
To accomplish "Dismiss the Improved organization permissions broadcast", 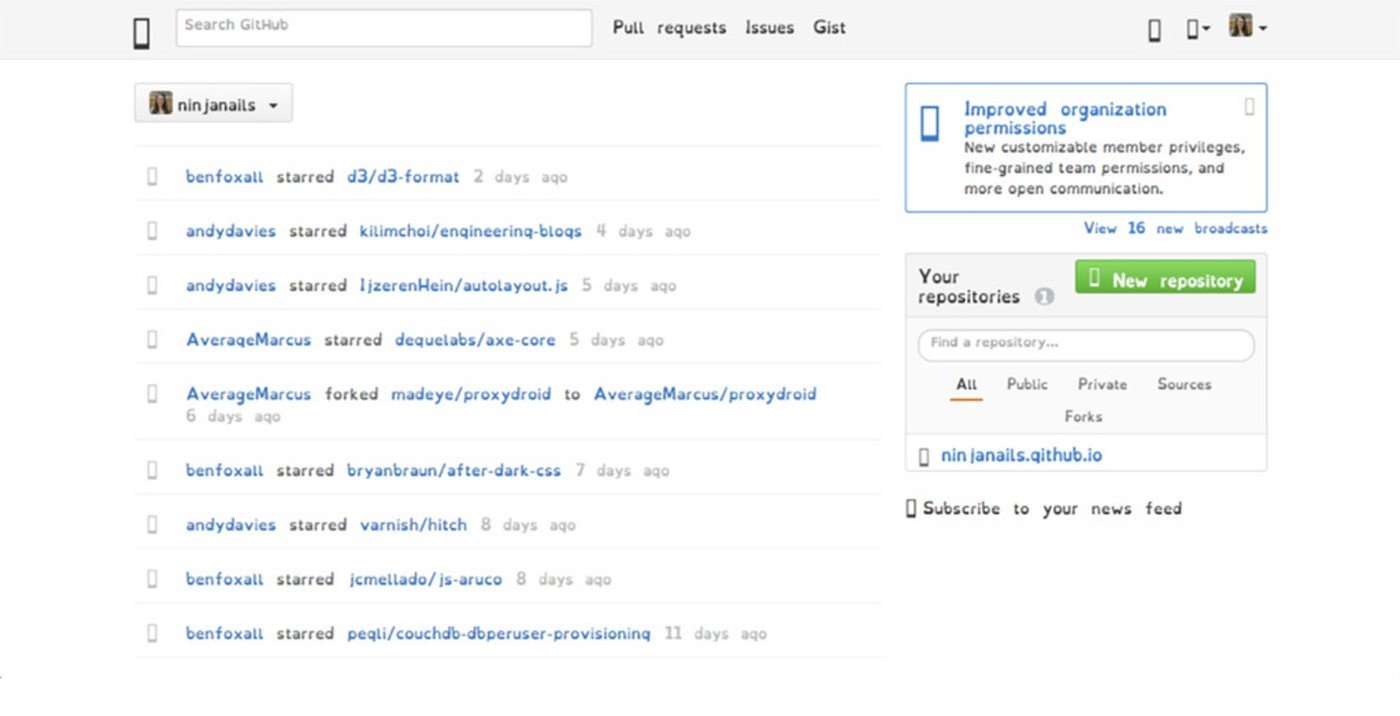I will (x=1249, y=106).
